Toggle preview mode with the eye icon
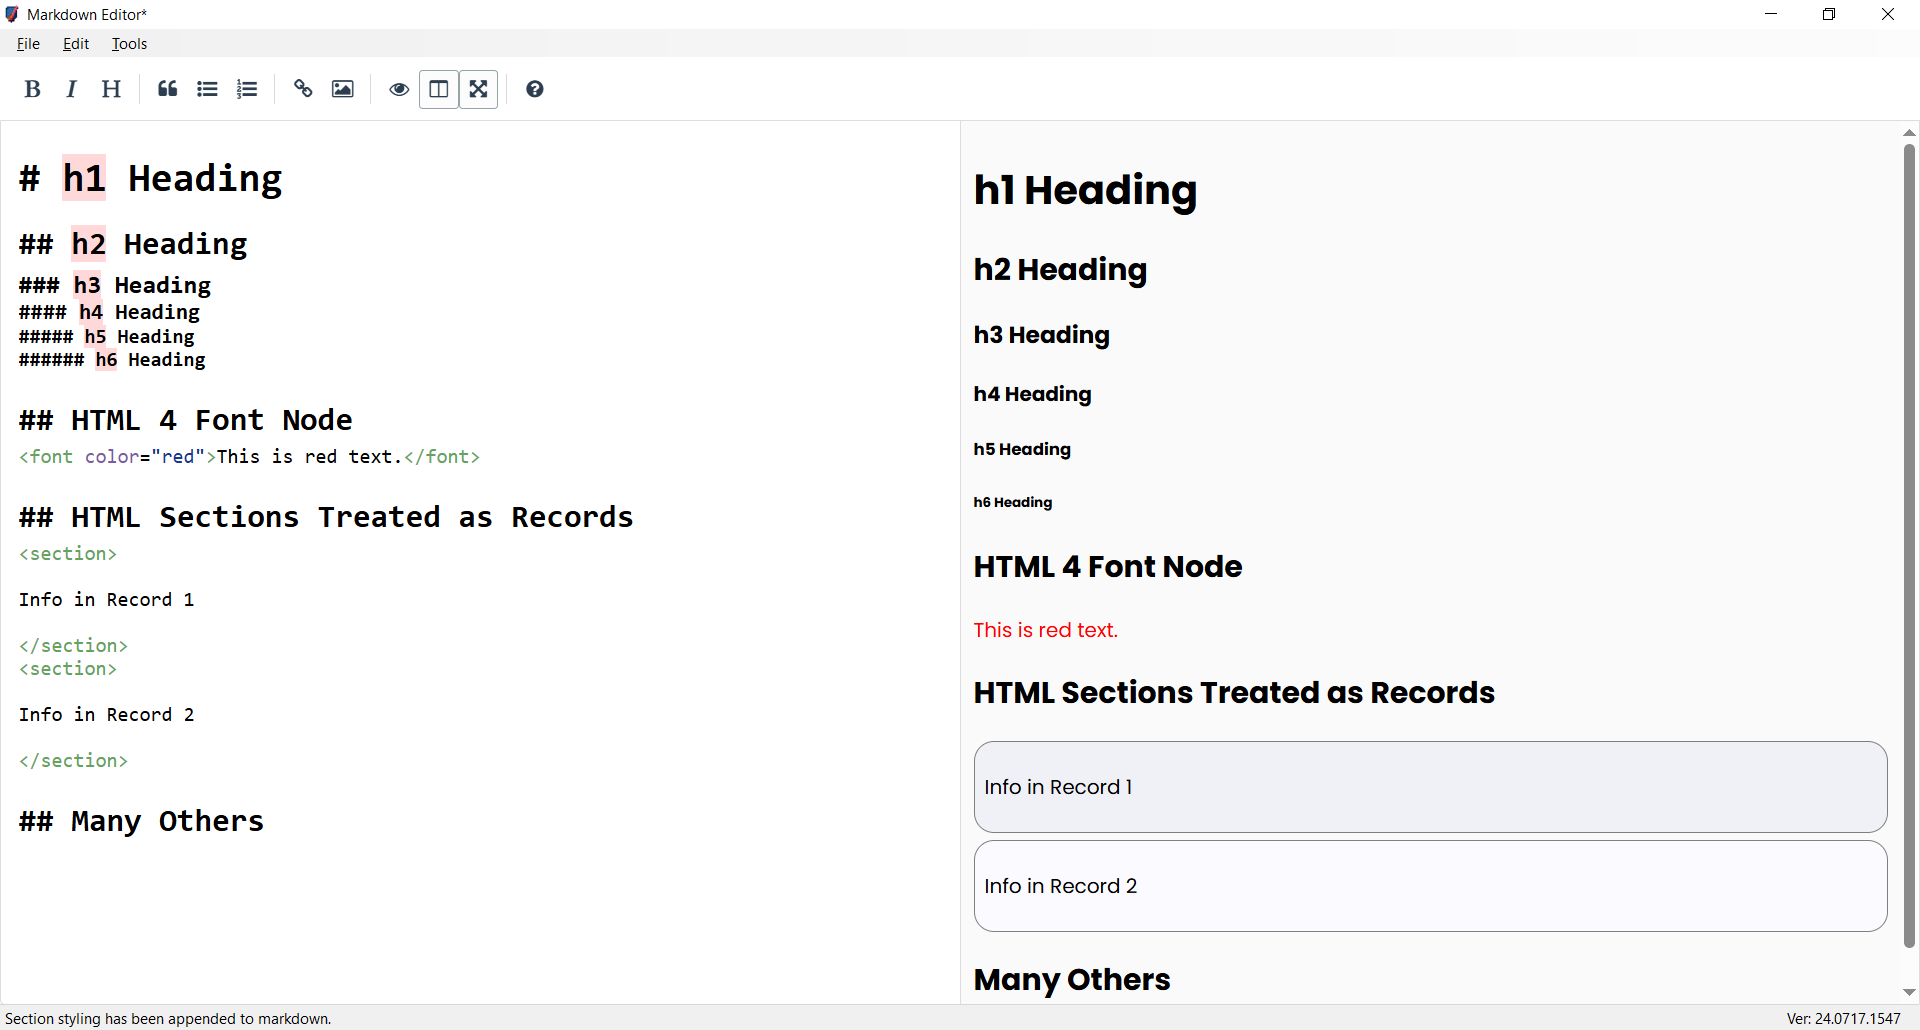The width and height of the screenshot is (1920, 1030). [x=399, y=89]
